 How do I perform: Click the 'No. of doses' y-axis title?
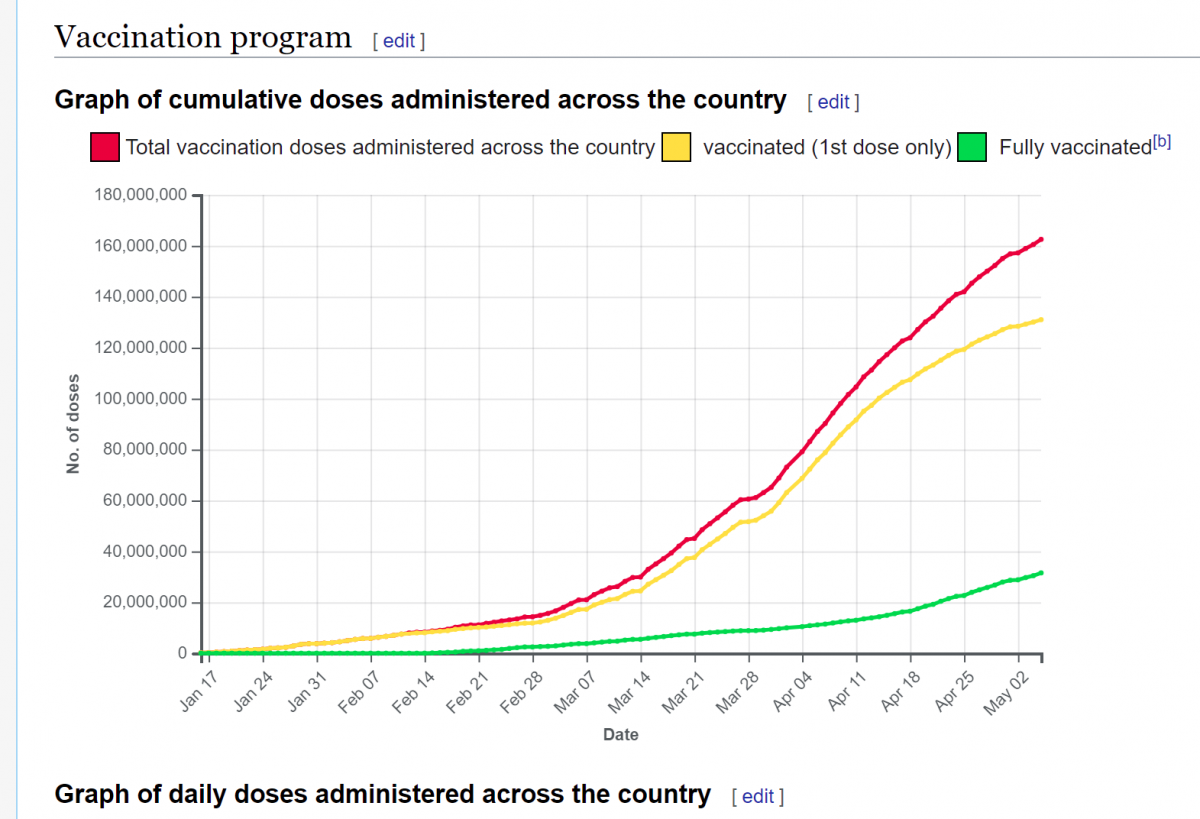tap(73, 424)
